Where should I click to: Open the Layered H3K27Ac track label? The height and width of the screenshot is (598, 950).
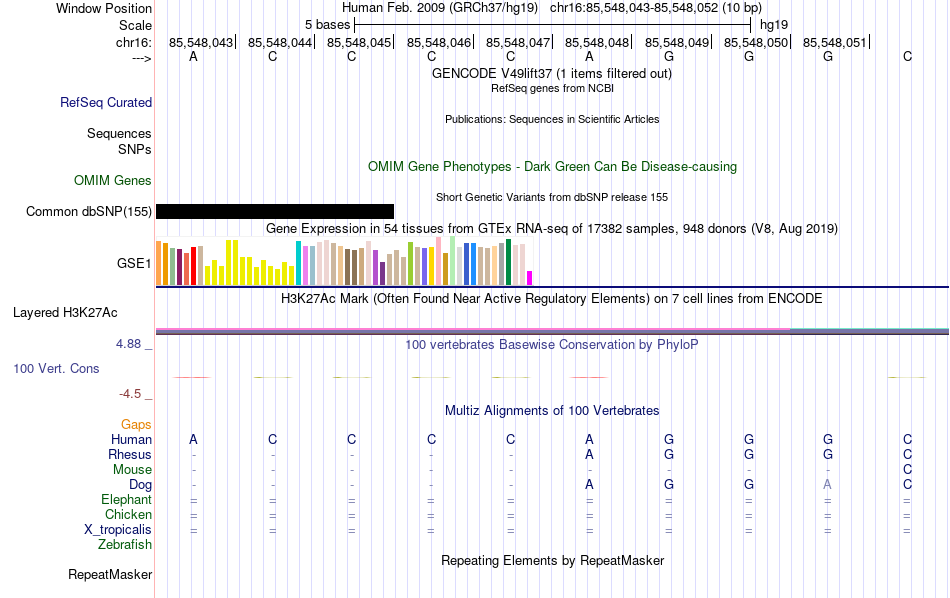click(x=65, y=313)
